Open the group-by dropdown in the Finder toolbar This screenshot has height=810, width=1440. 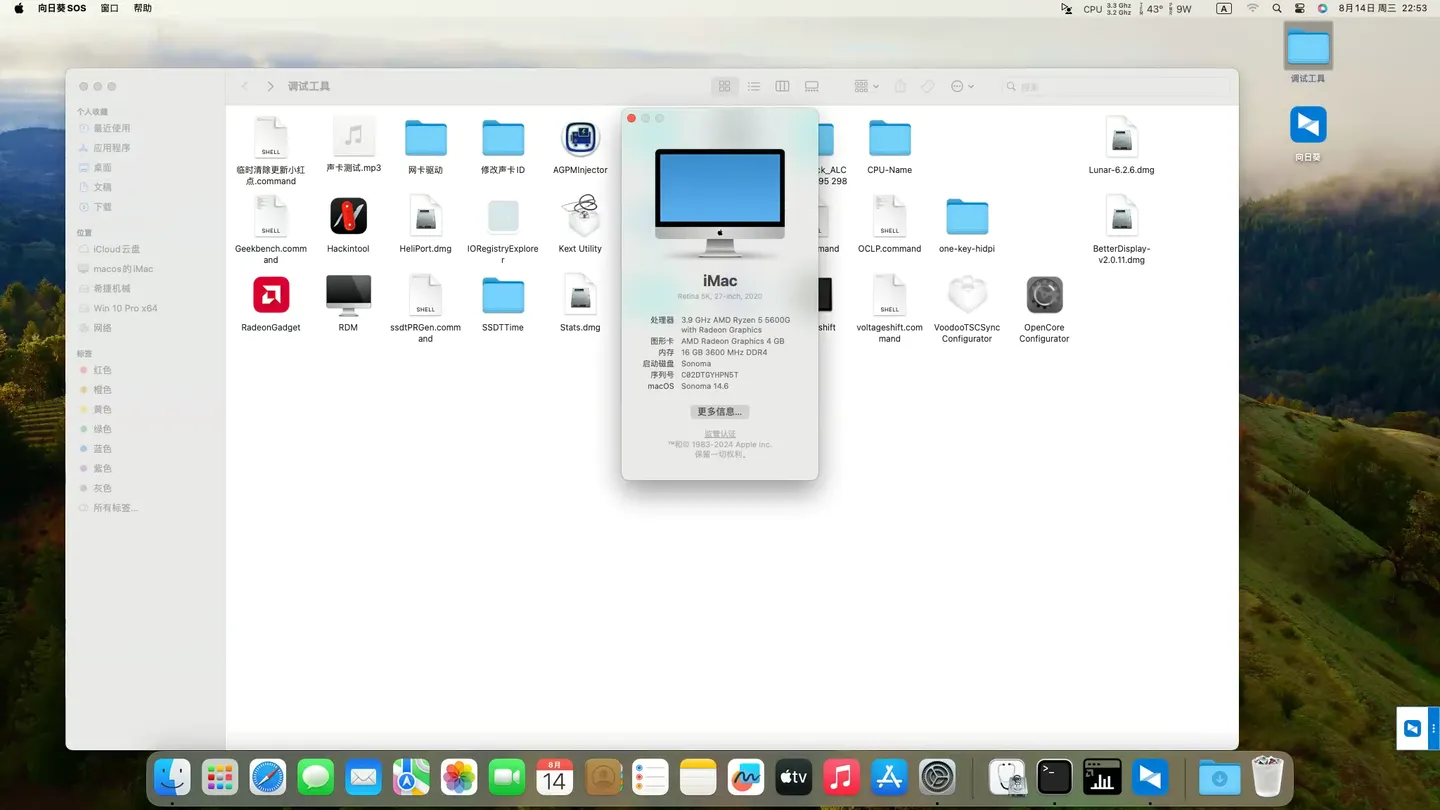click(866, 87)
